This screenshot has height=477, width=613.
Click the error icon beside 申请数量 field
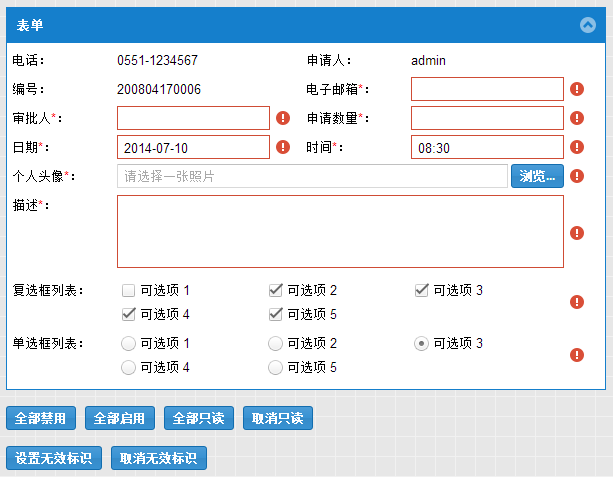coord(577,118)
